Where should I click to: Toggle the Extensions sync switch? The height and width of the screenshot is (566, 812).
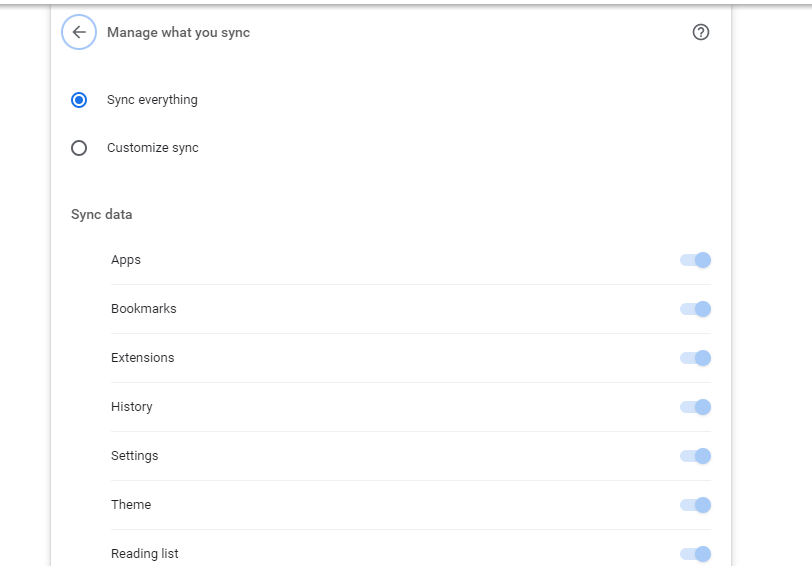(x=695, y=358)
